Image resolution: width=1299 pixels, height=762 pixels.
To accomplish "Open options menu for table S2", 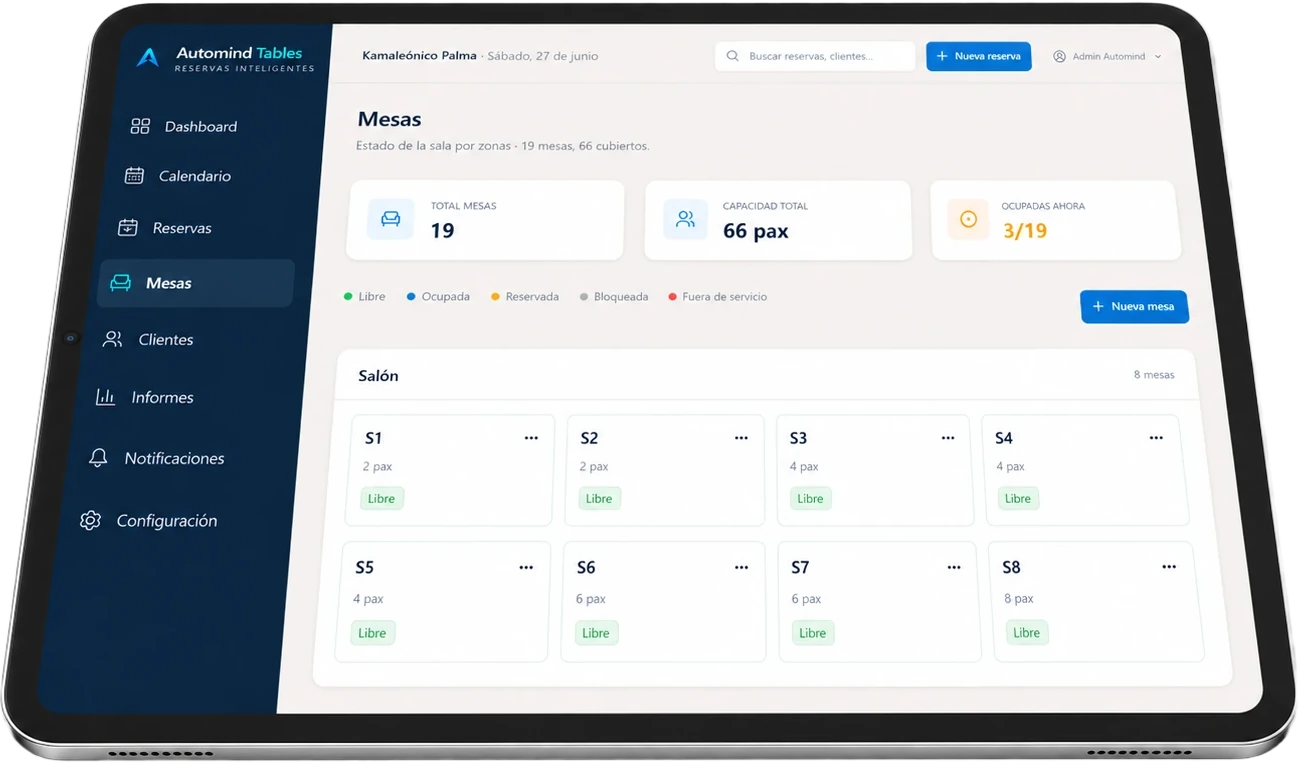I will coord(741,438).
